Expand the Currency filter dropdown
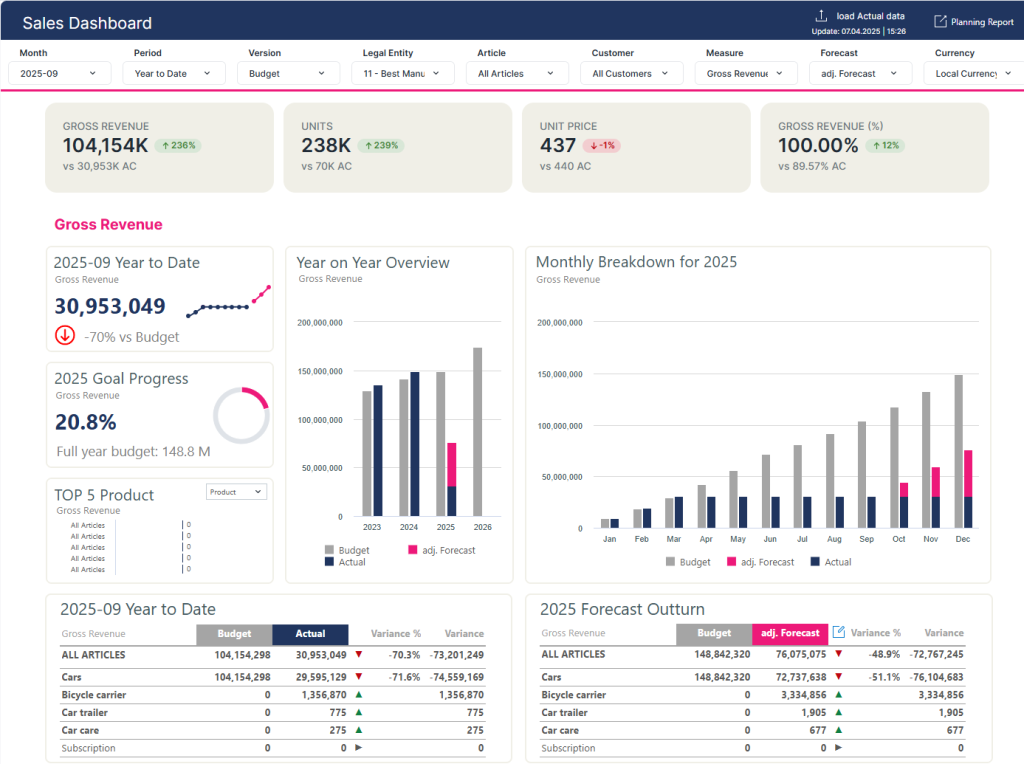This screenshot has height=764, width=1024. tap(973, 73)
